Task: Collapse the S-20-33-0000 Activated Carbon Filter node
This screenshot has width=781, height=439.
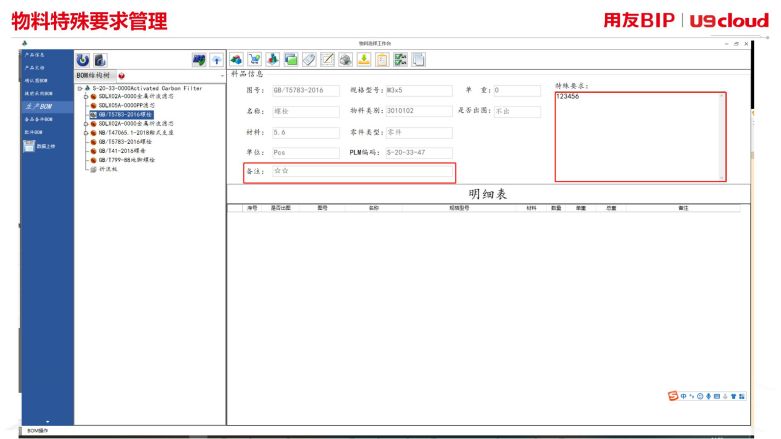Action: 80,88
